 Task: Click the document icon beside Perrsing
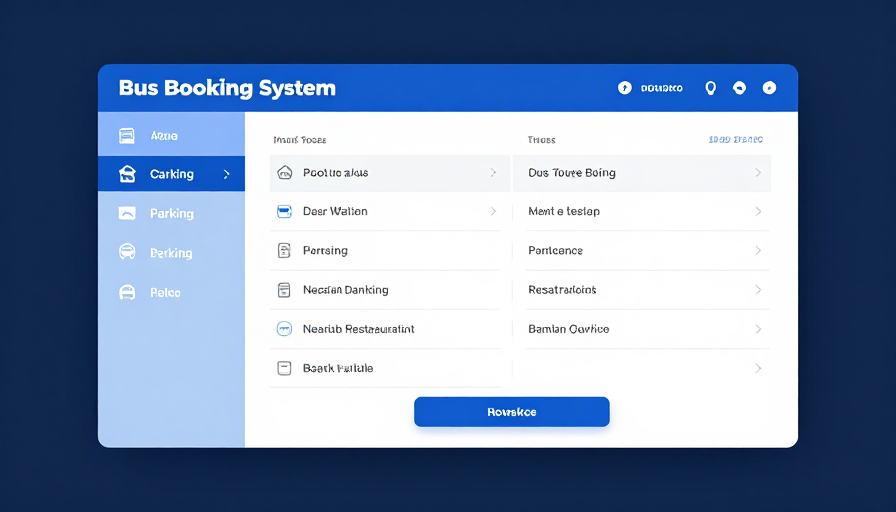(x=284, y=250)
